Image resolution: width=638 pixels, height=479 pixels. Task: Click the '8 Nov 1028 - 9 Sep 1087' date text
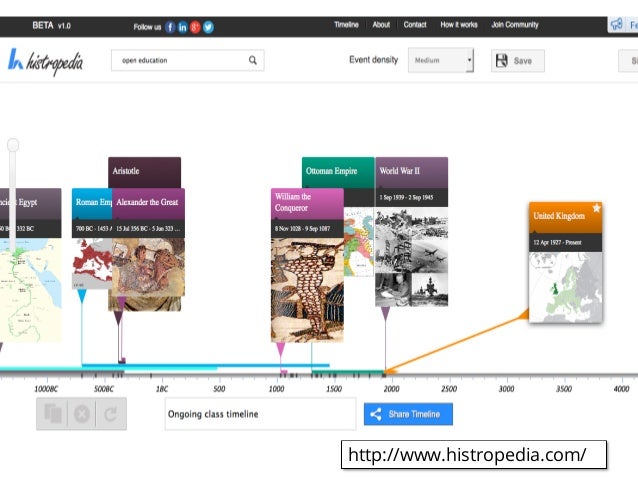tap(302, 229)
